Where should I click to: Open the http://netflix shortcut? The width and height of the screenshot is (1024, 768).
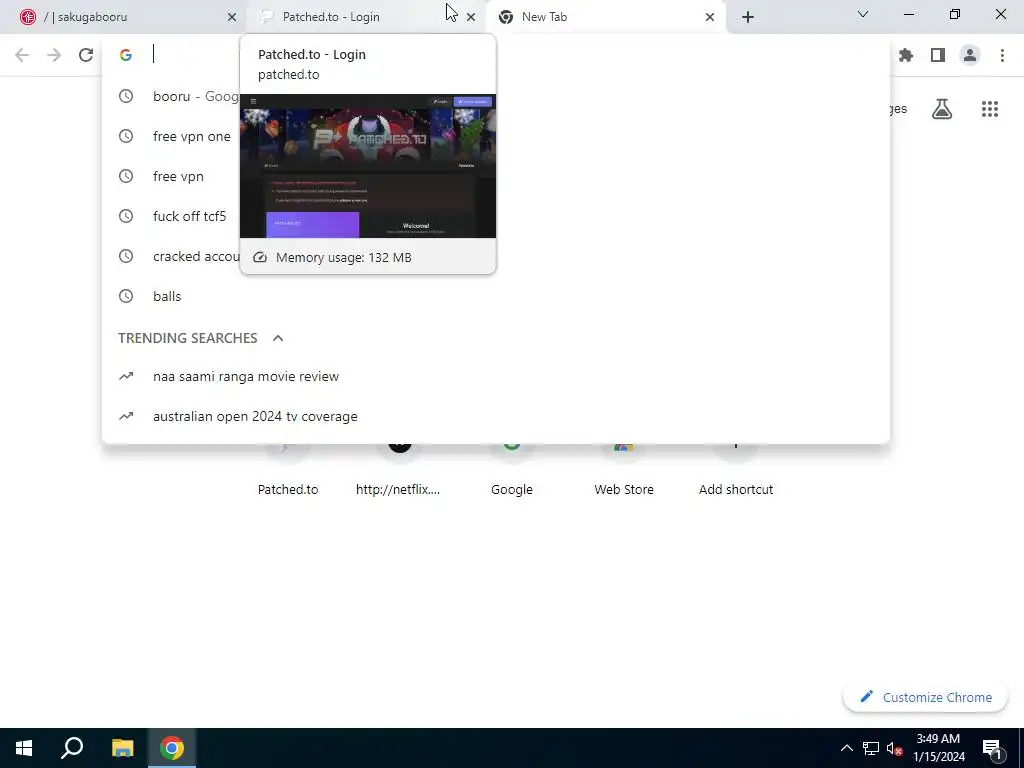click(x=400, y=470)
